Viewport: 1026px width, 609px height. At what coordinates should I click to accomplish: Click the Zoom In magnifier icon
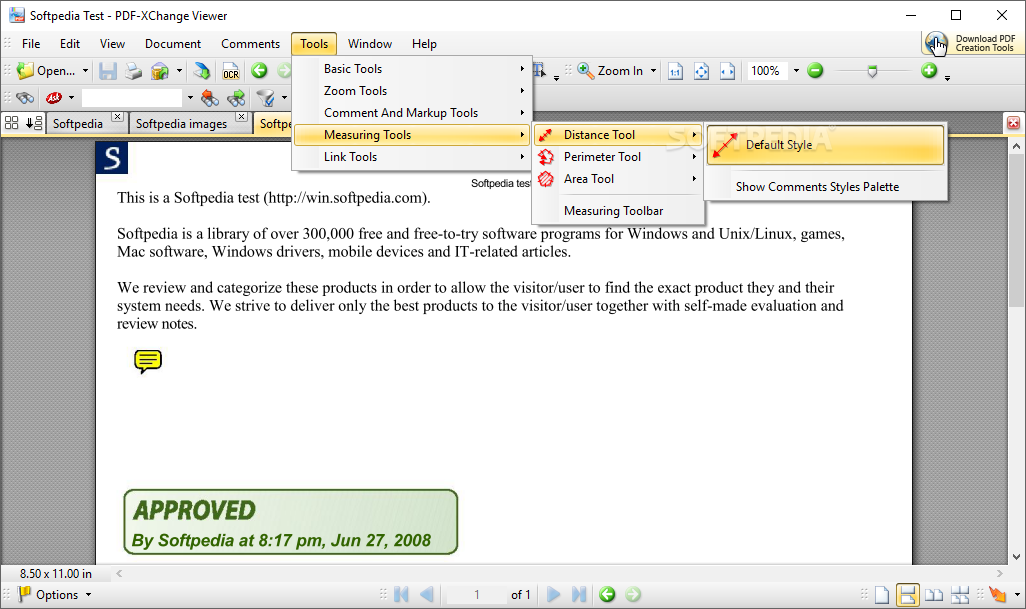(x=586, y=71)
